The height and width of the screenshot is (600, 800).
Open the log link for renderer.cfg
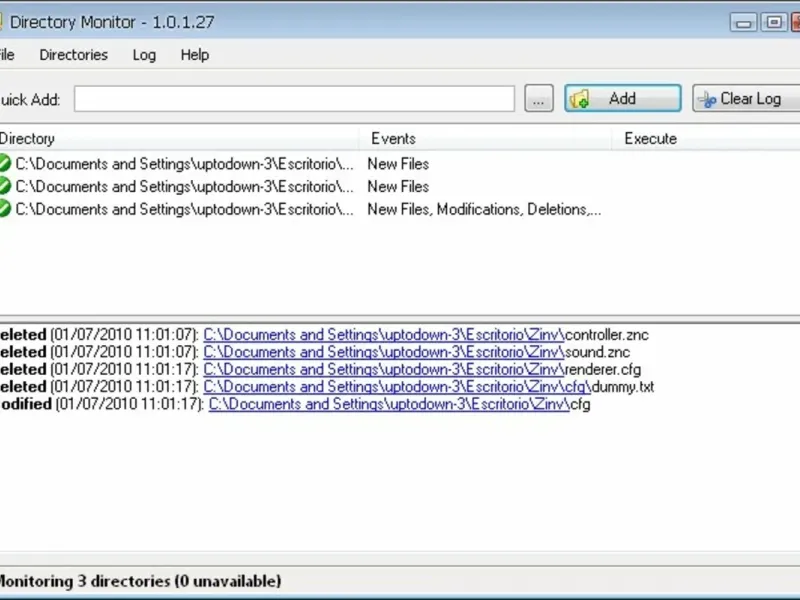point(384,369)
